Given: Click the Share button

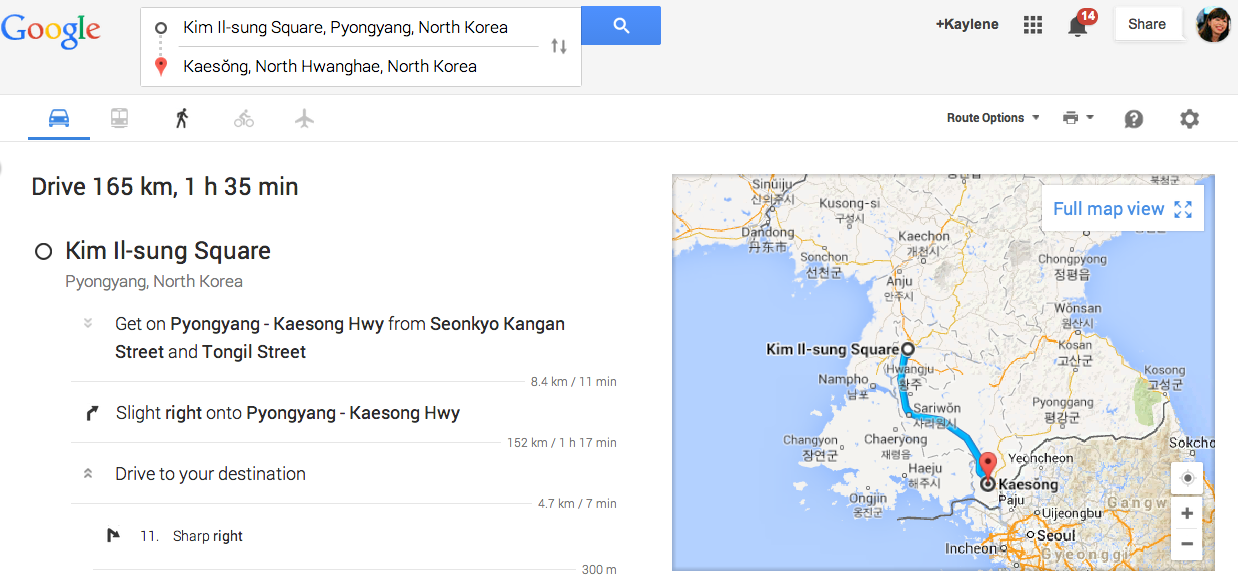Looking at the screenshot, I should [x=1147, y=24].
